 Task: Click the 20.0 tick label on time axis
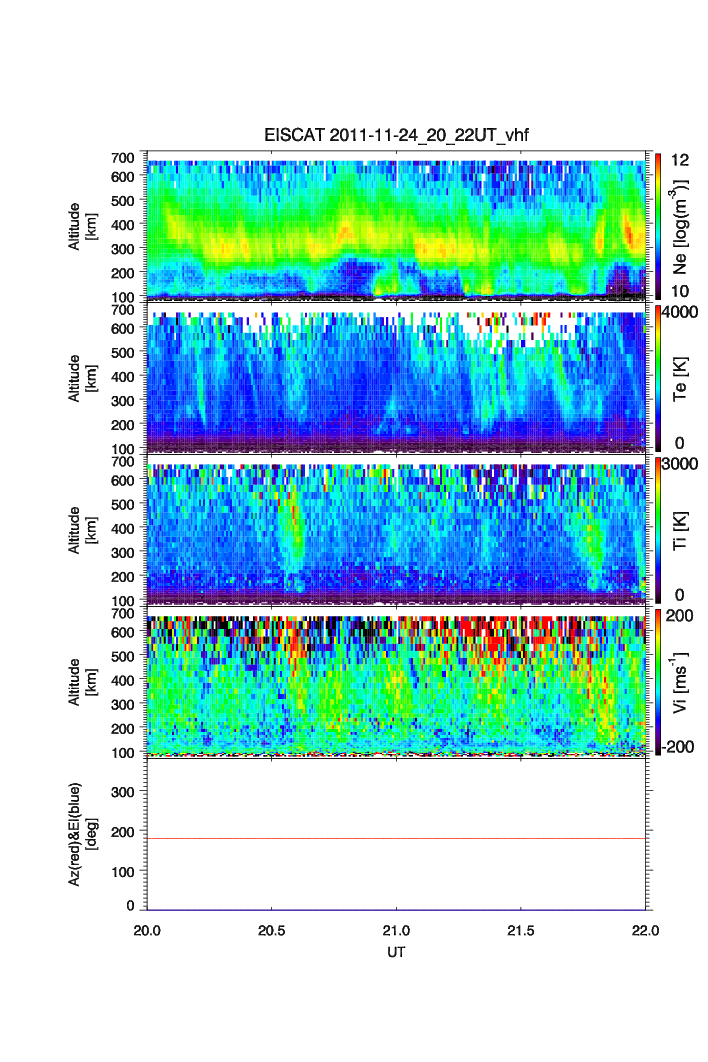147,931
